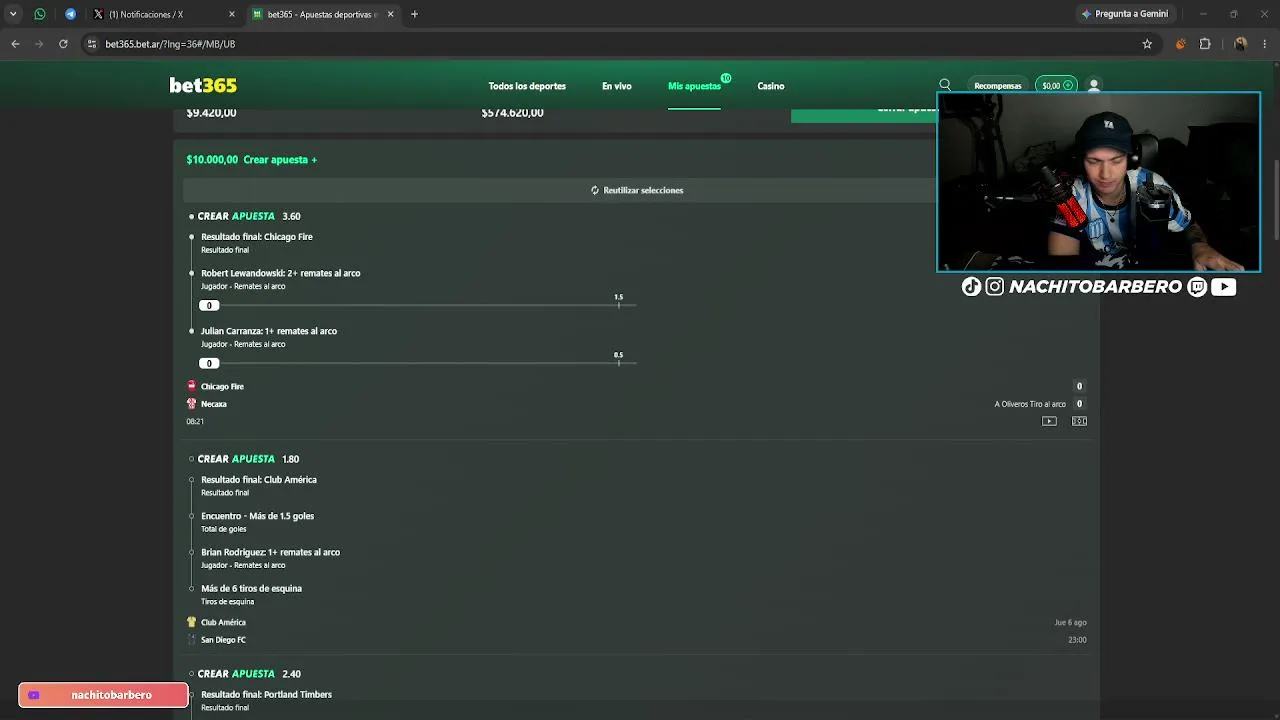Open the browser Extensions puzzle icon
This screenshot has width=1280, height=720.
1205,44
